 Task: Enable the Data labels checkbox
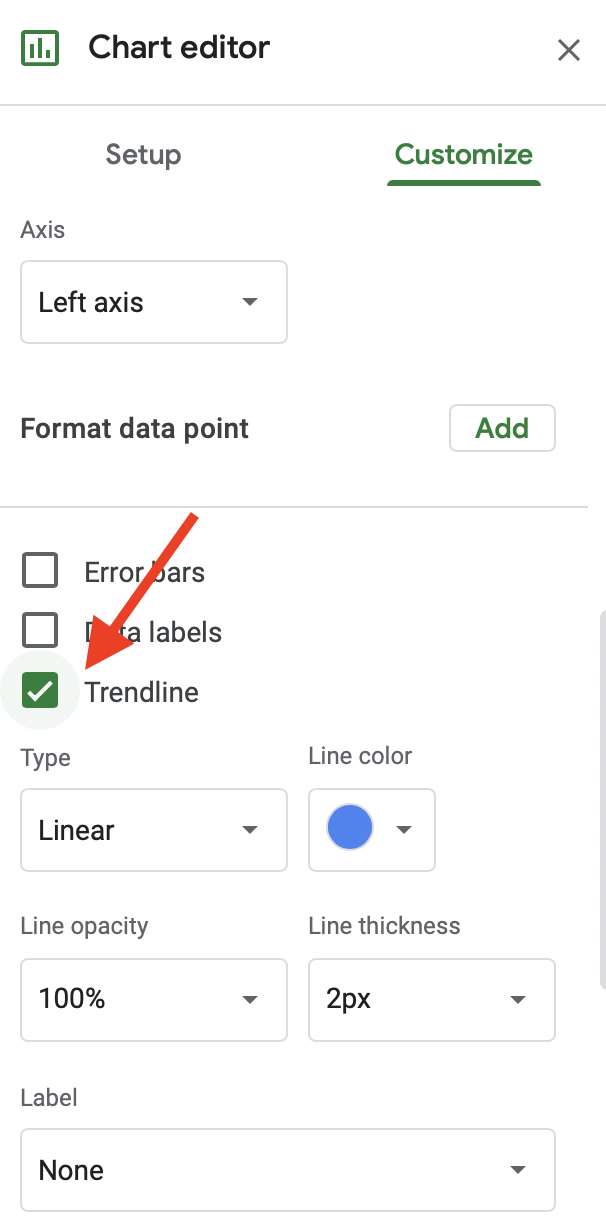[40, 630]
